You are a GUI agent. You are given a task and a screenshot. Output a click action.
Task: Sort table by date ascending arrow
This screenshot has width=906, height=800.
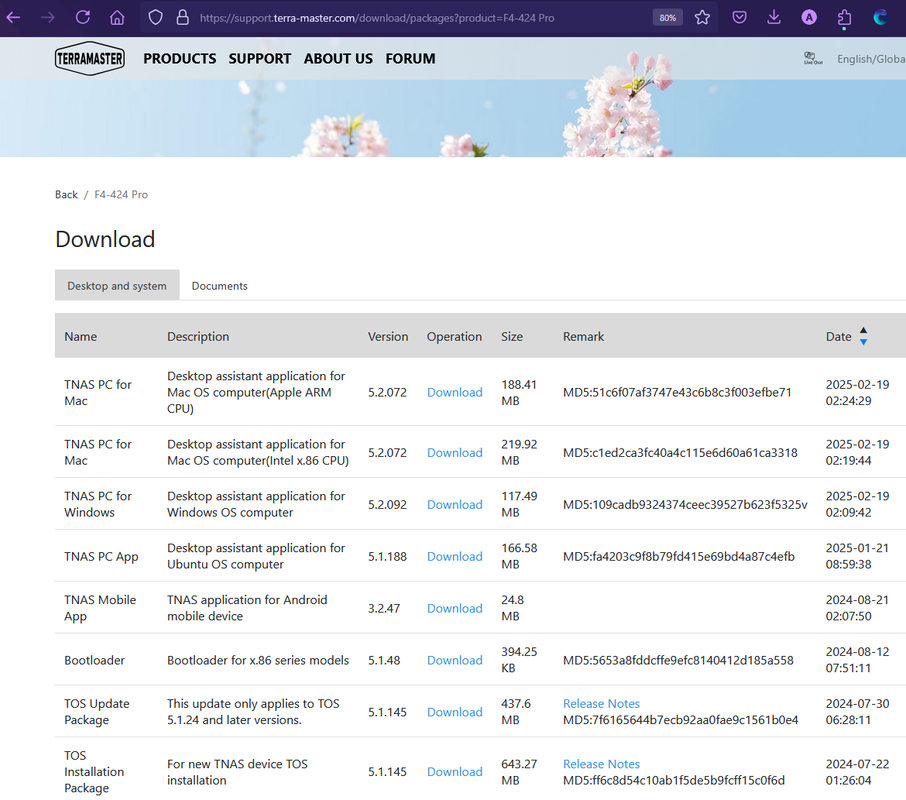click(x=863, y=330)
